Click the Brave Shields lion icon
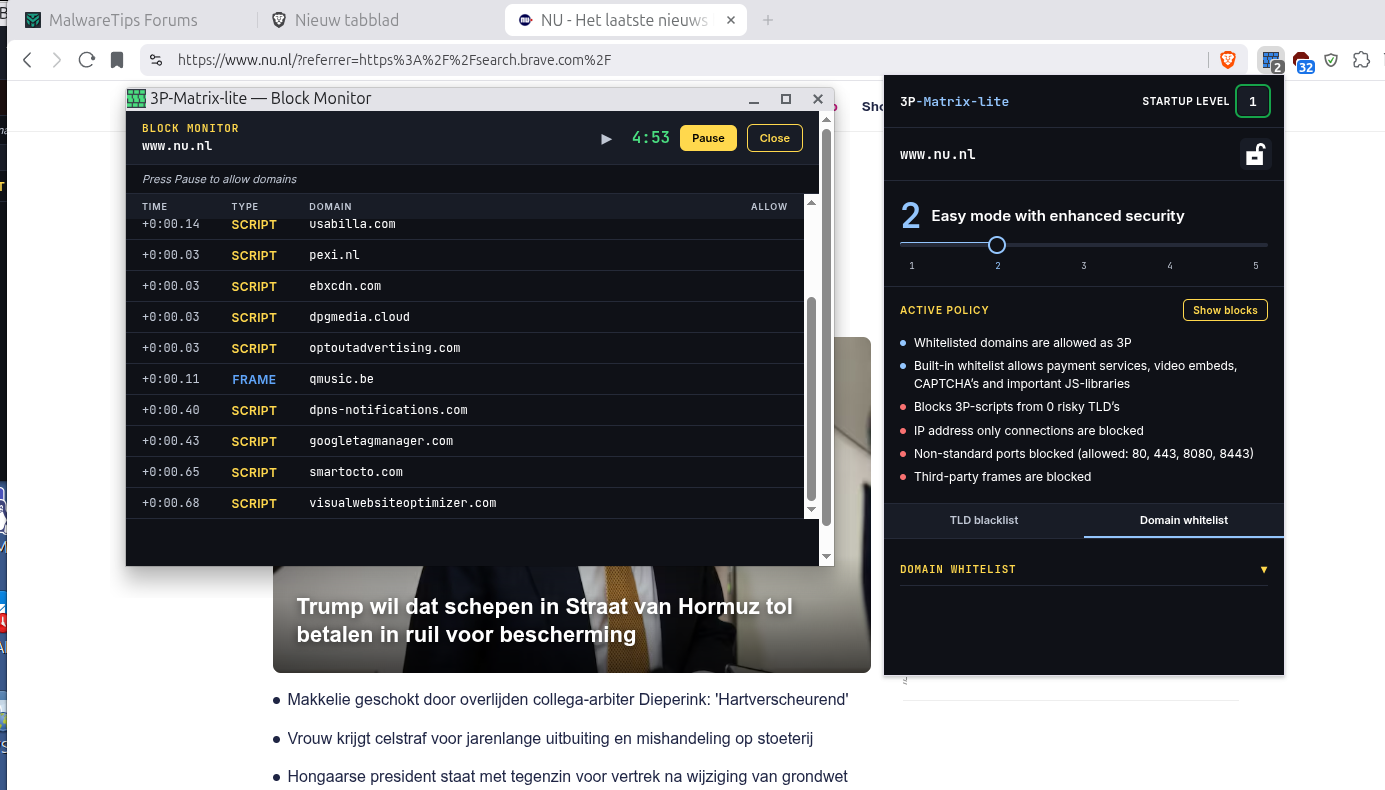Screen dimensions: 1385x790 pos(1227,60)
